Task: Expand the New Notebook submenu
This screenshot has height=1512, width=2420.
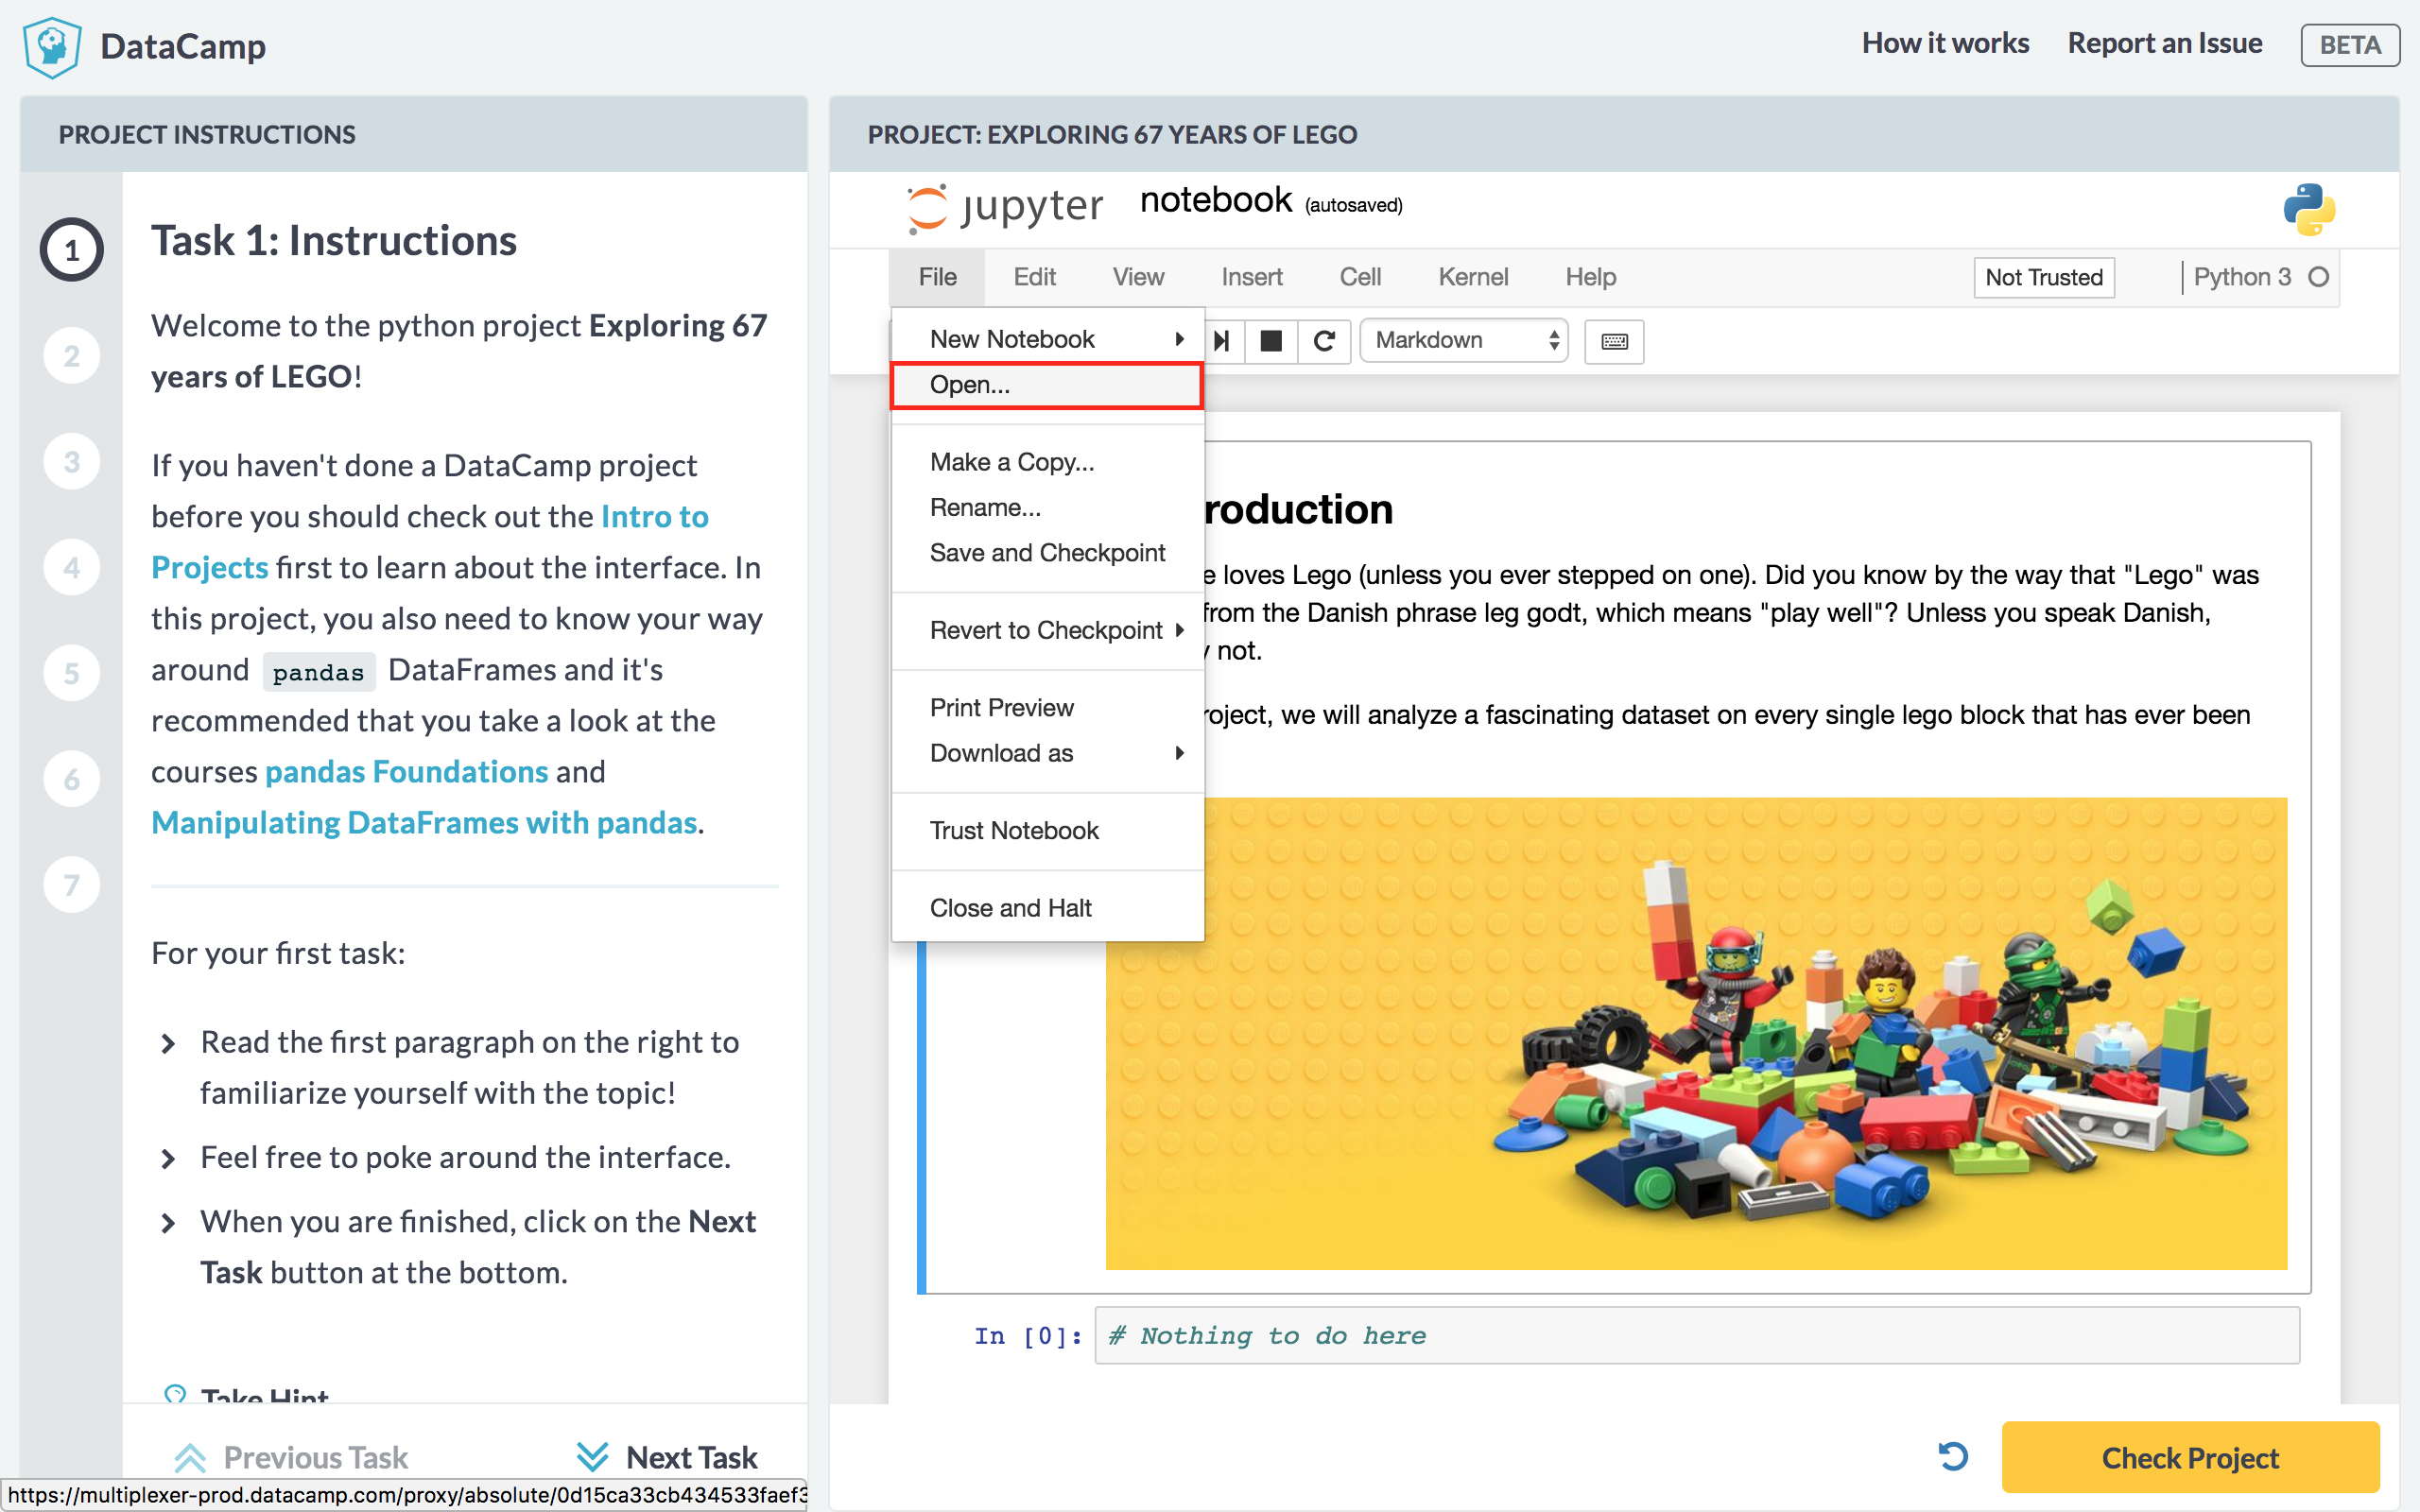Action: click(1046, 339)
